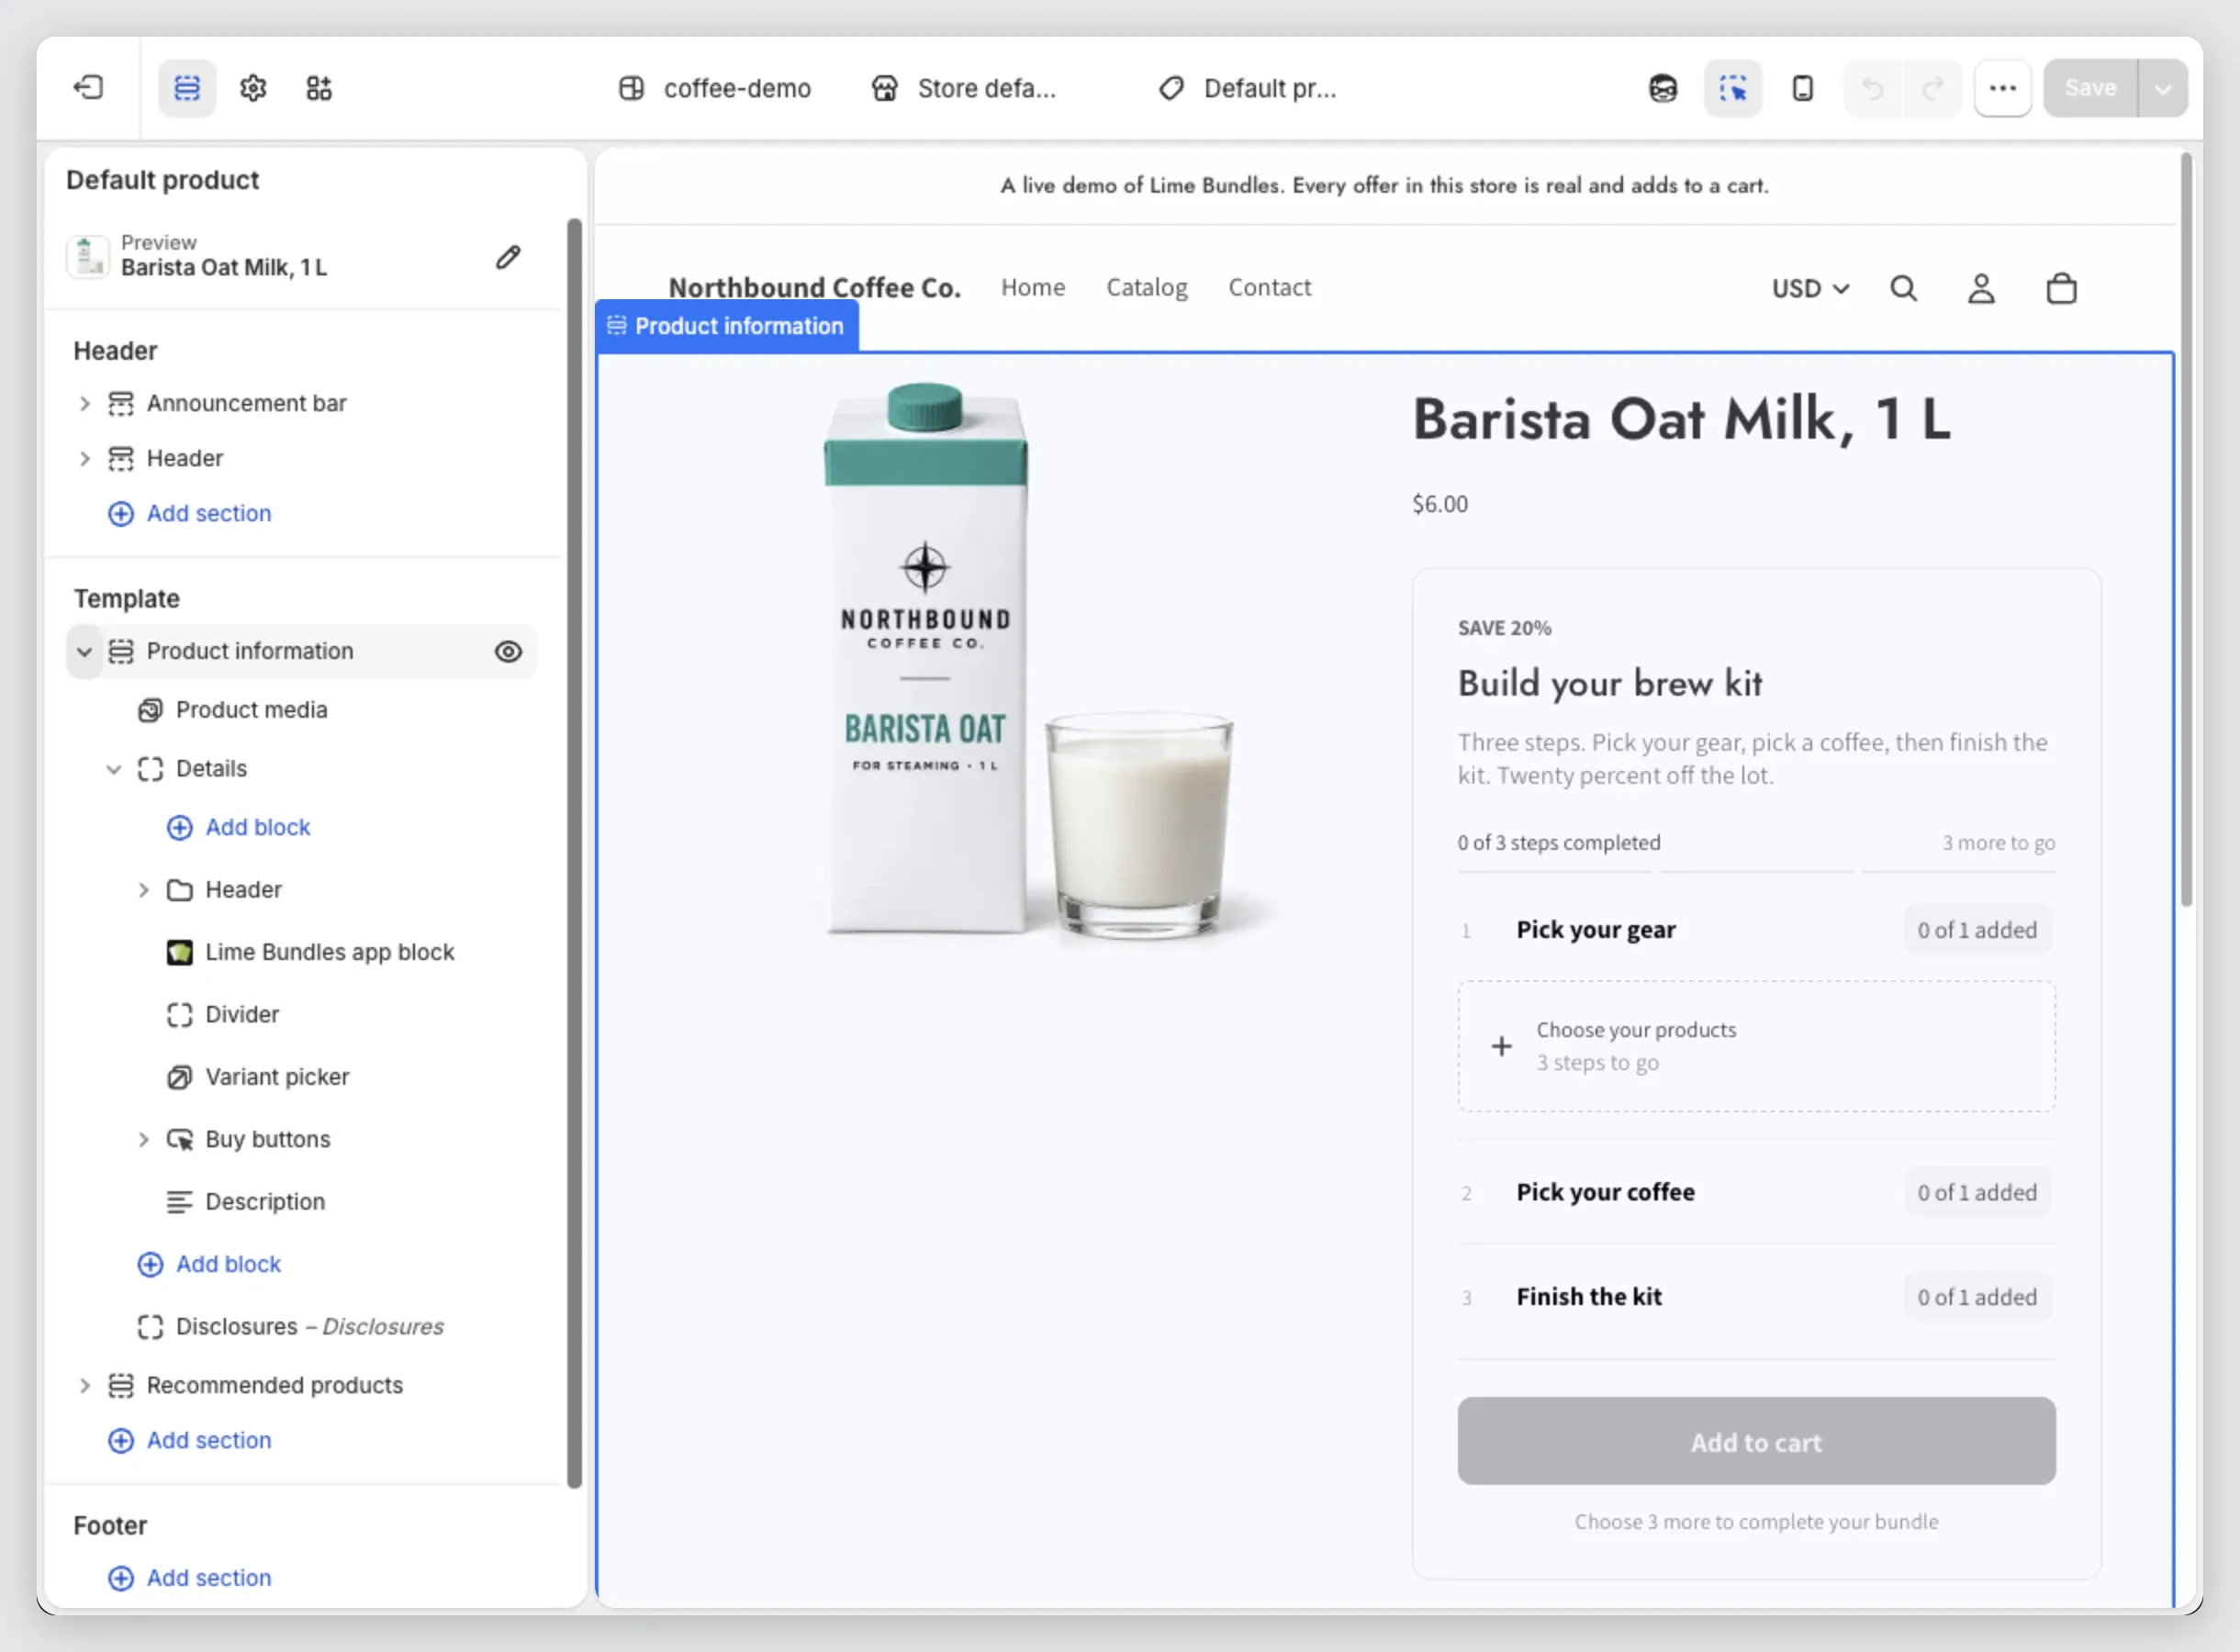Select the Product media block
The image size is (2240, 1652).
[x=251, y=709]
